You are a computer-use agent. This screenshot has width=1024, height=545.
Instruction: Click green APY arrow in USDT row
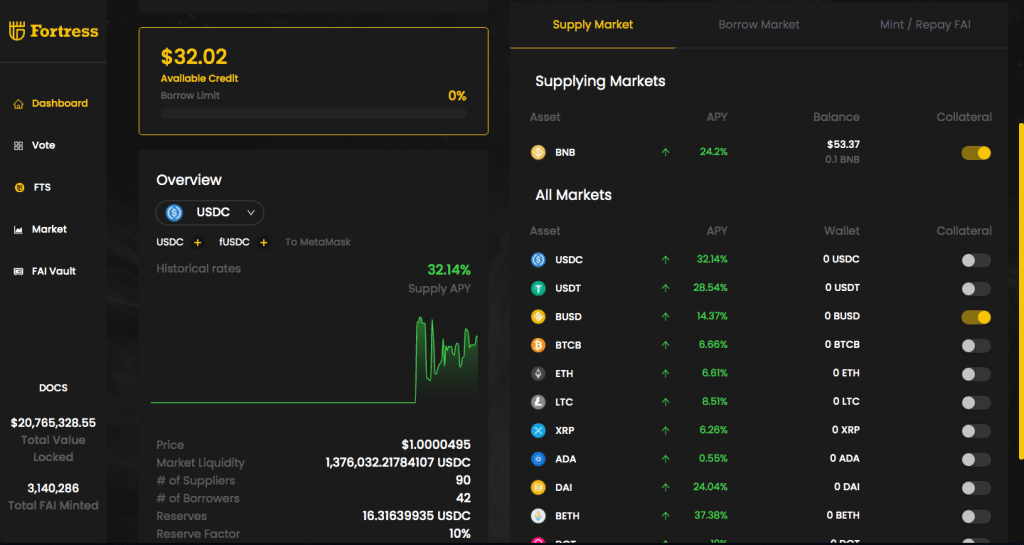665,288
